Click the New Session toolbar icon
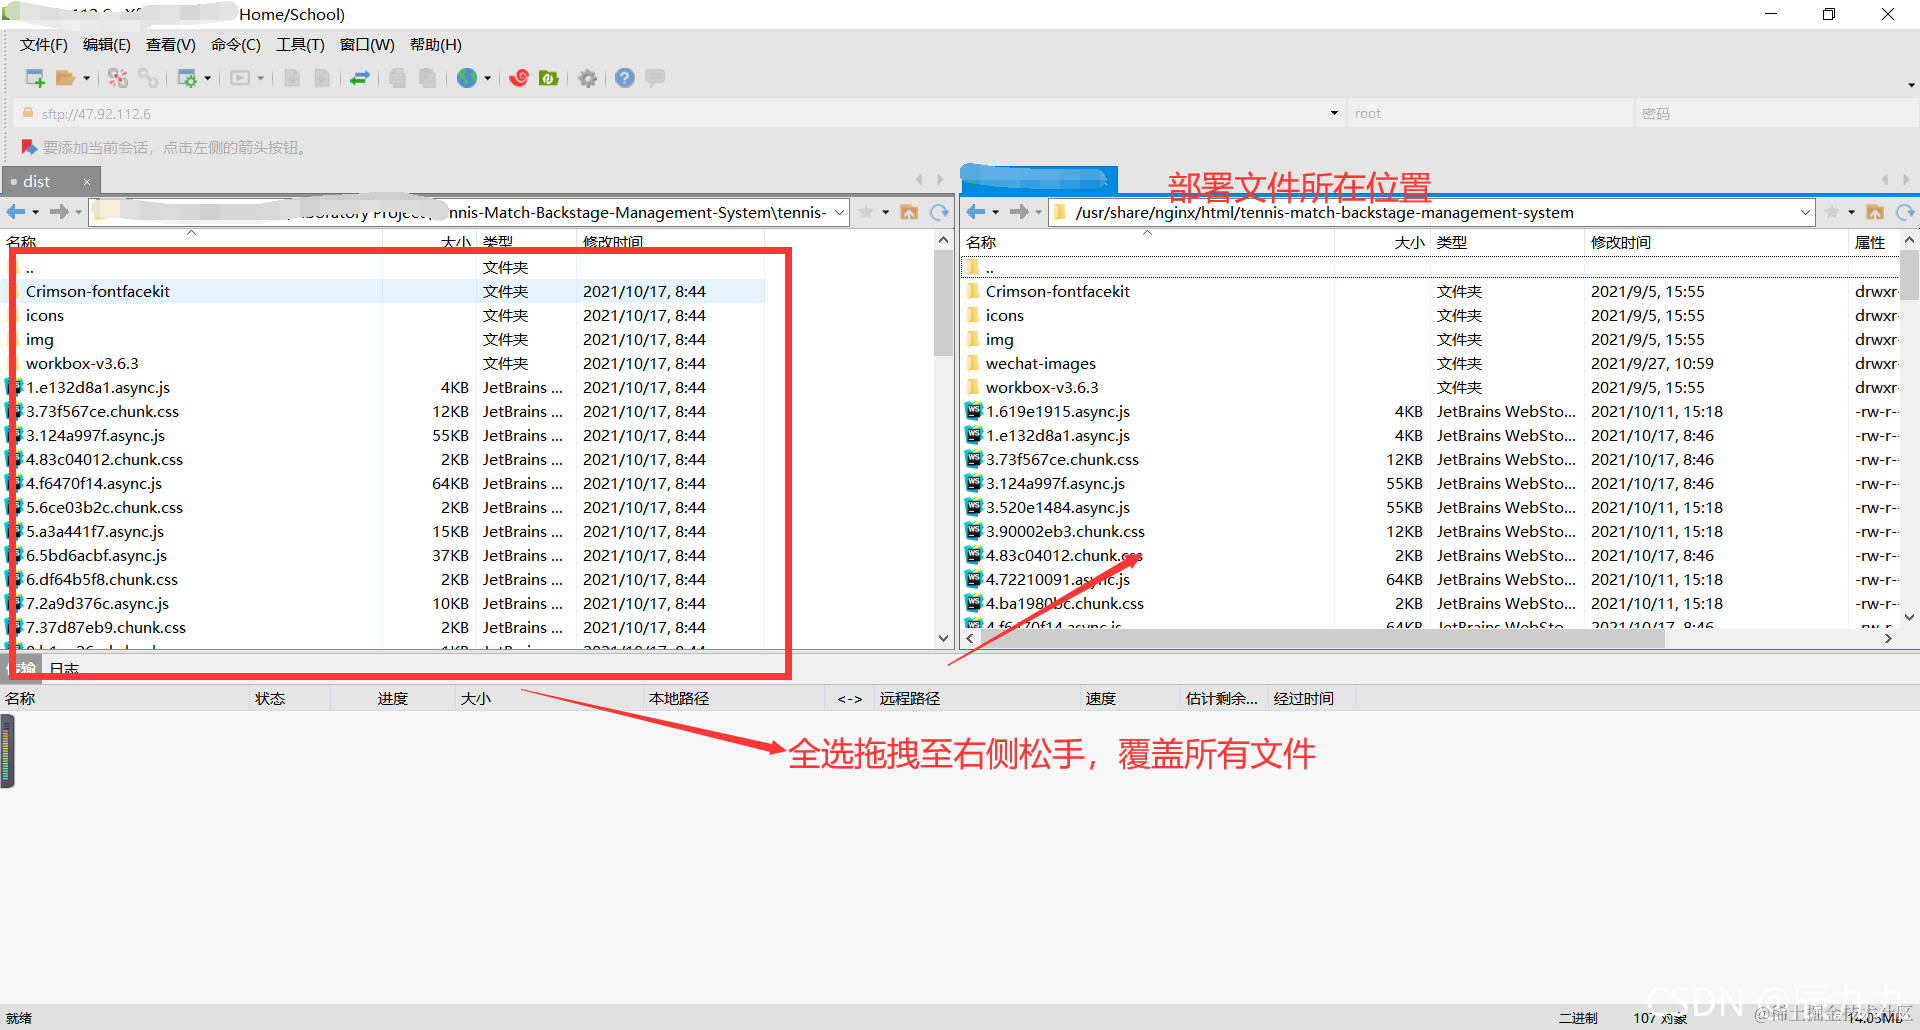 click(x=35, y=78)
